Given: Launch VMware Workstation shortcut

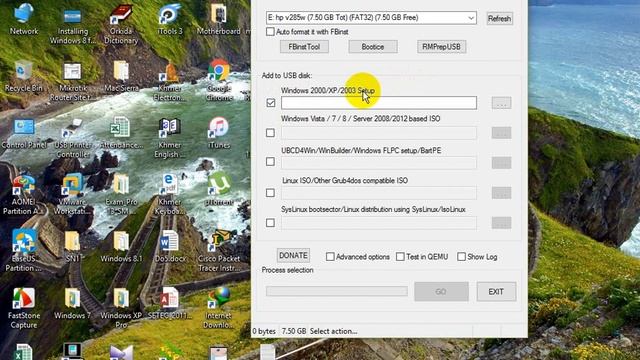Looking at the screenshot, I should (72, 195).
